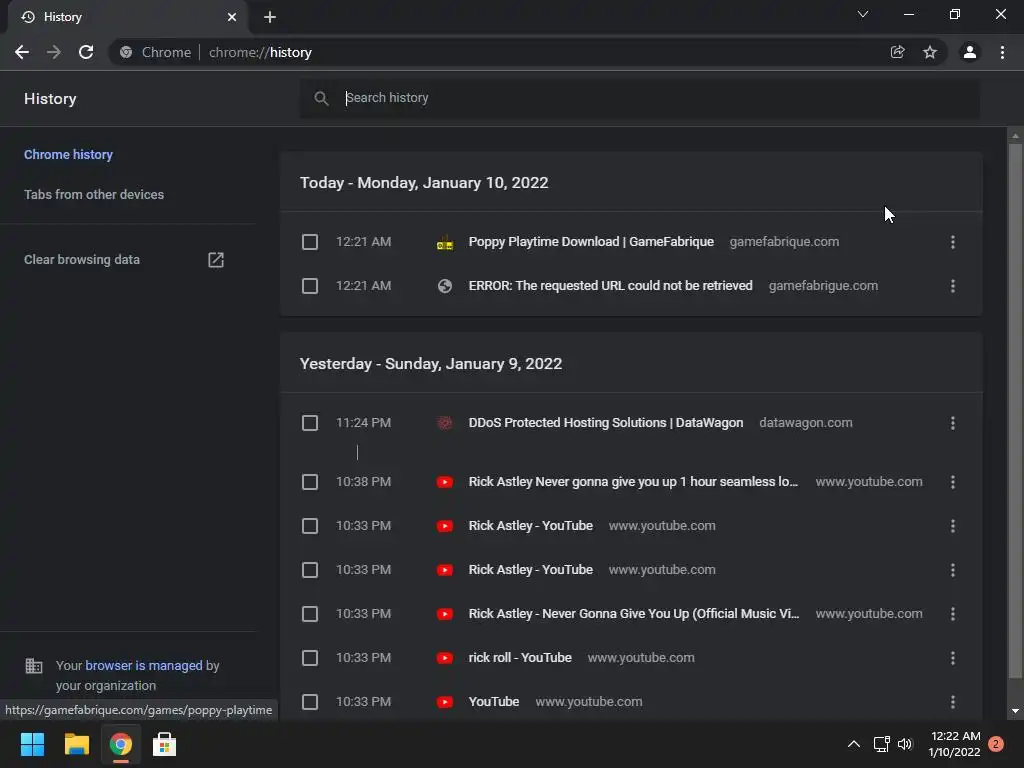Viewport: 1024px width, 768px height.
Task: Click the history page vertical scrollbar
Action: [1016, 400]
